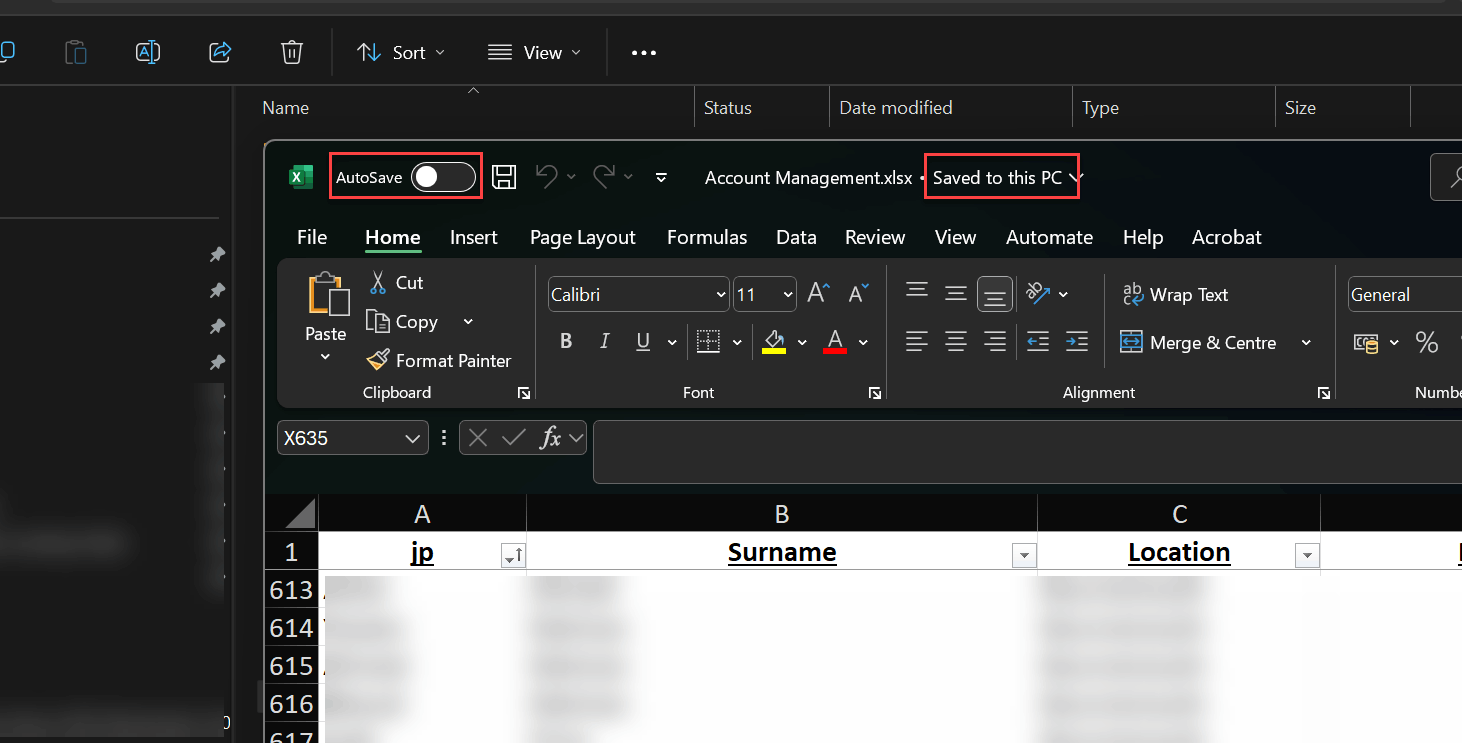This screenshot has height=743, width=1462.
Task: Click the Increase Font Size icon
Action: coord(818,293)
